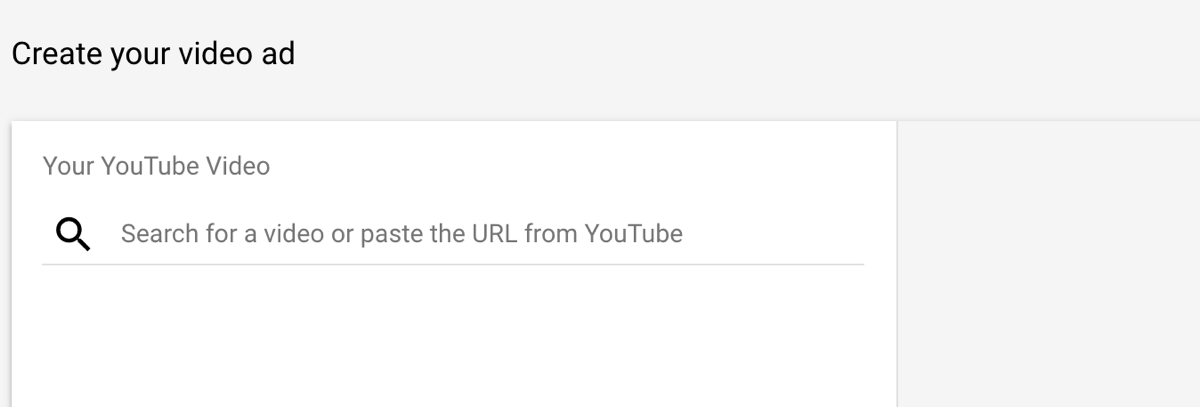Click the white card's empty area below search

[453, 337]
